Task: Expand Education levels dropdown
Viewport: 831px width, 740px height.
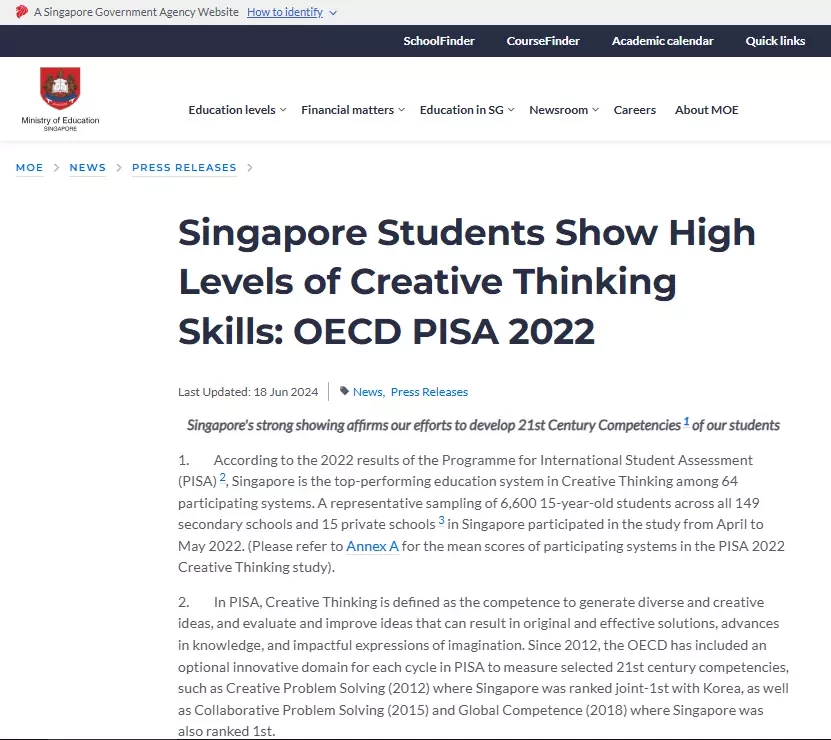Action: (x=237, y=110)
